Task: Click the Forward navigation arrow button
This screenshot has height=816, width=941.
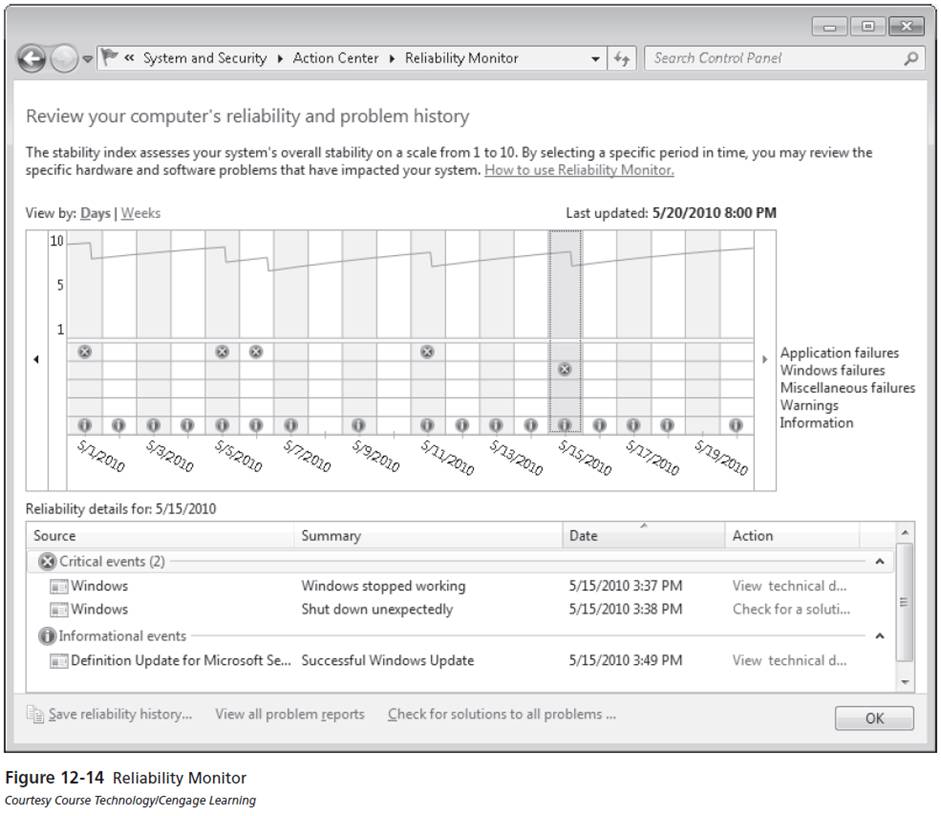Action: 64,59
